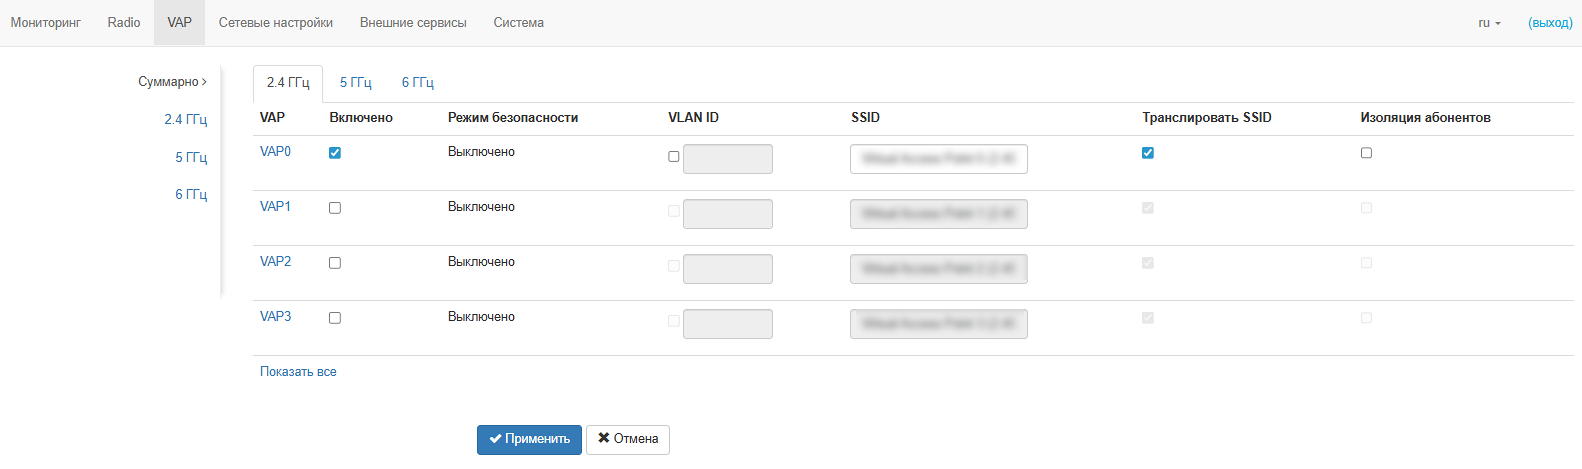Click the Показать все link
The height and width of the screenshot is (469, 1582).
click(298, 372)
